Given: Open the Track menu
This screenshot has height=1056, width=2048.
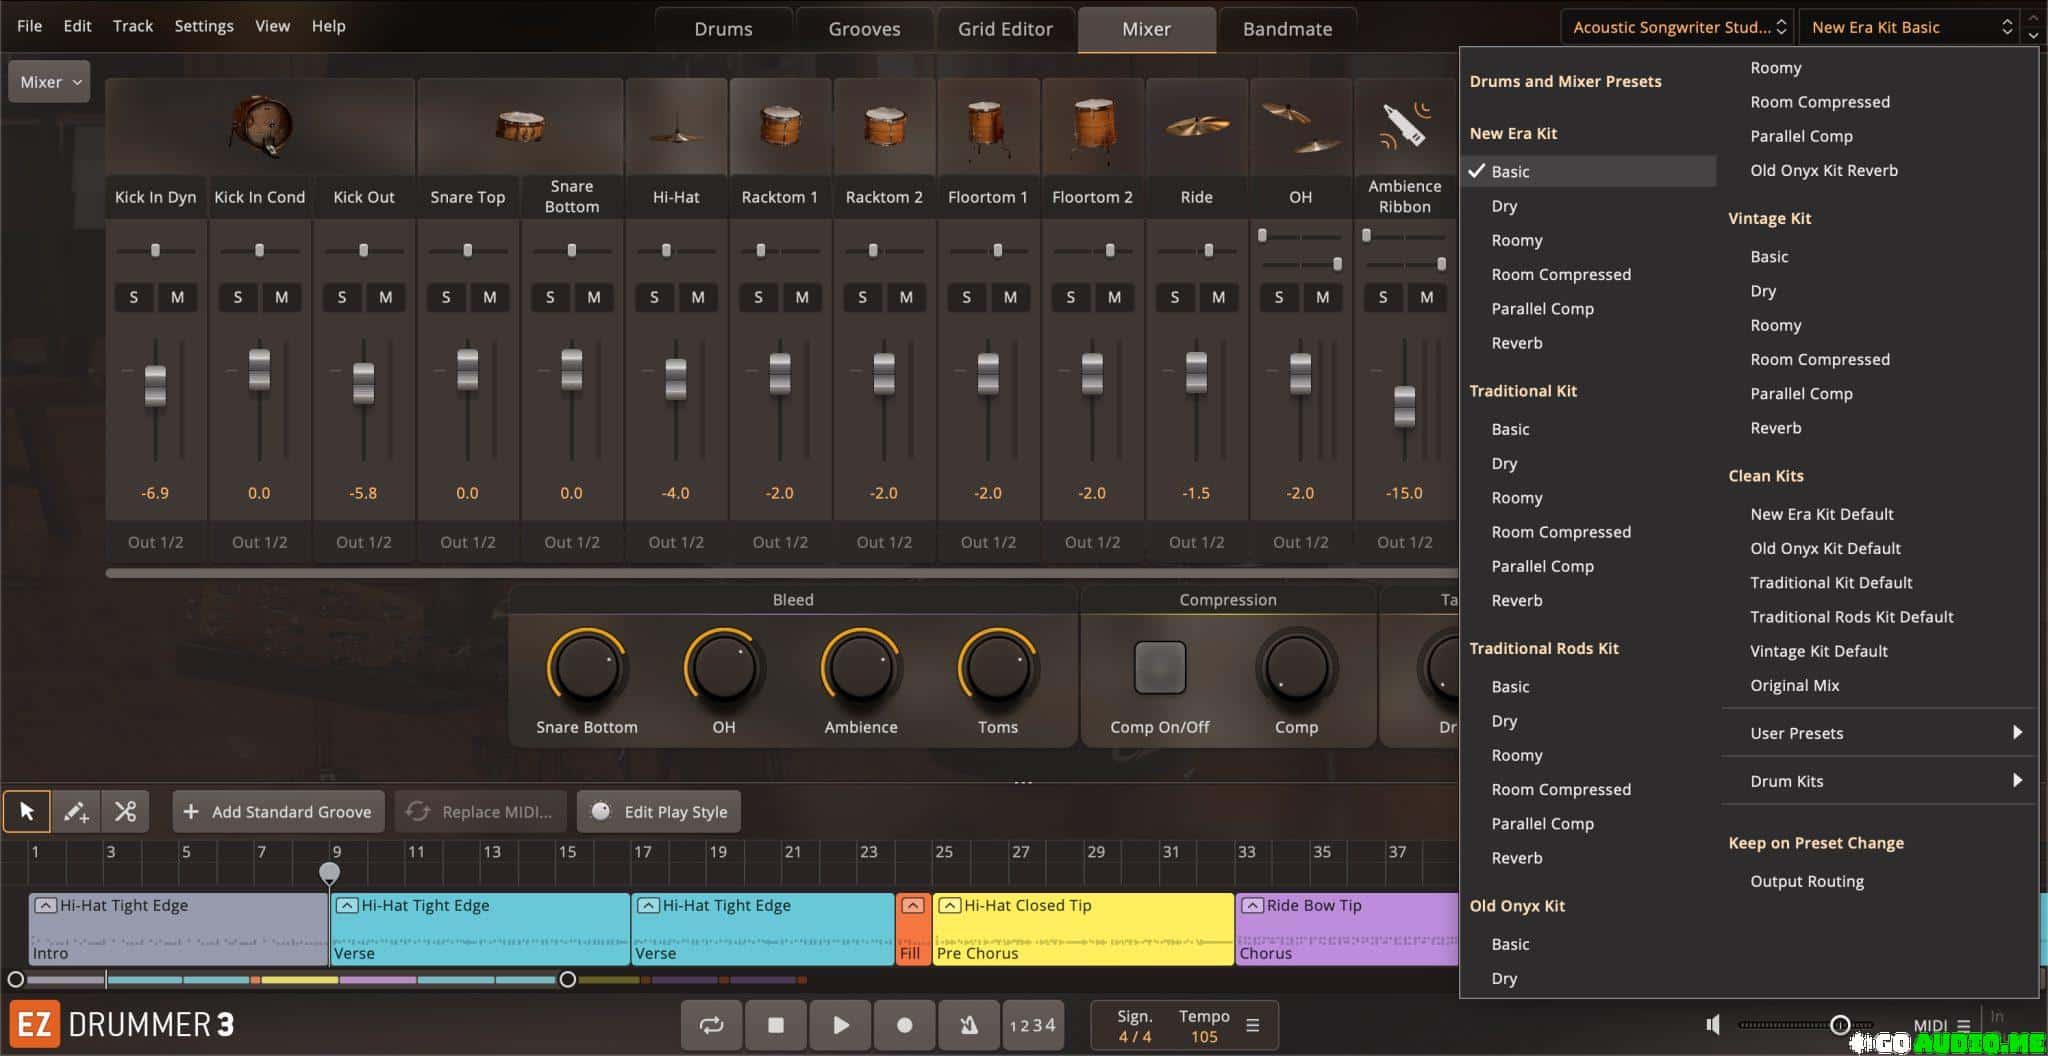Looking at the screenshot, I should click(x=133, y=26).
